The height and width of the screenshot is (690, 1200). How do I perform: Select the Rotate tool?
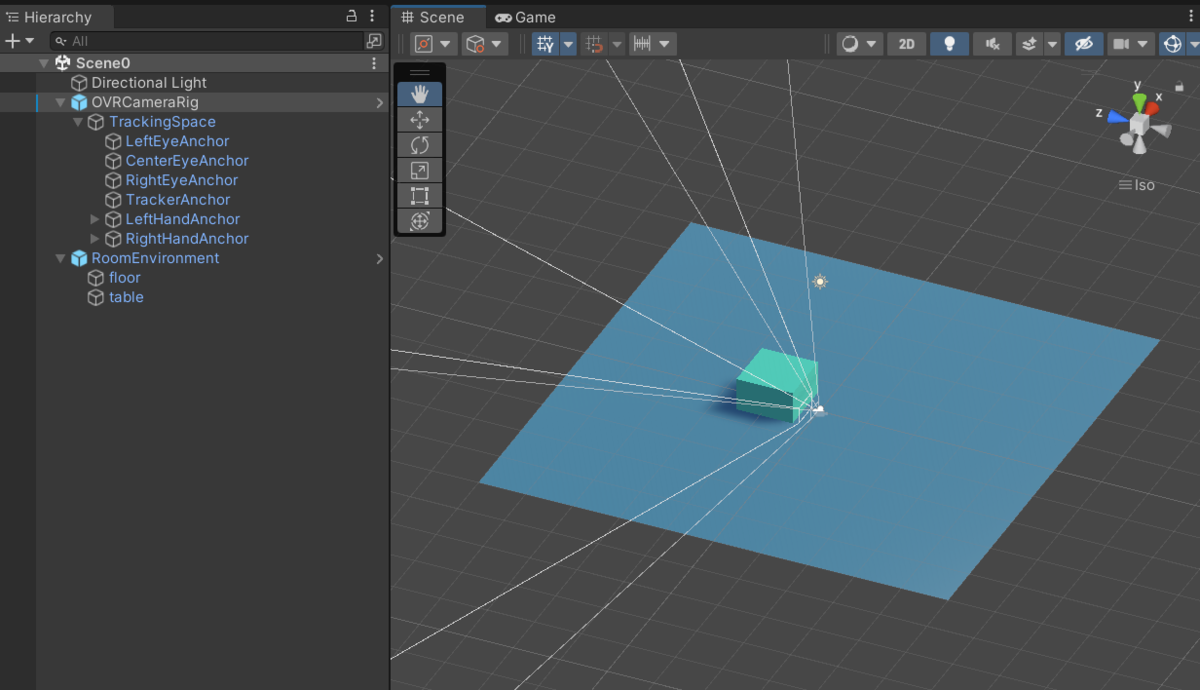click(419, 144)
